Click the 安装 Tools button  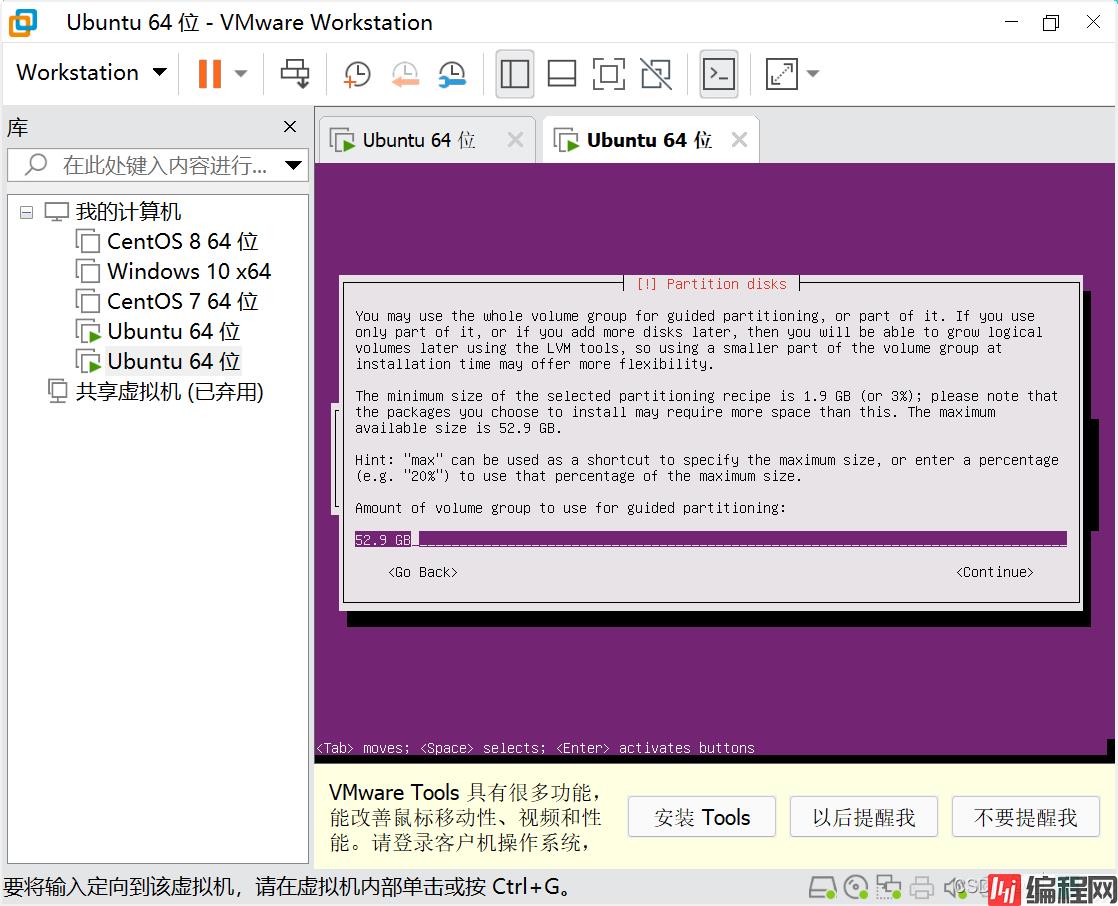[702, 818]
